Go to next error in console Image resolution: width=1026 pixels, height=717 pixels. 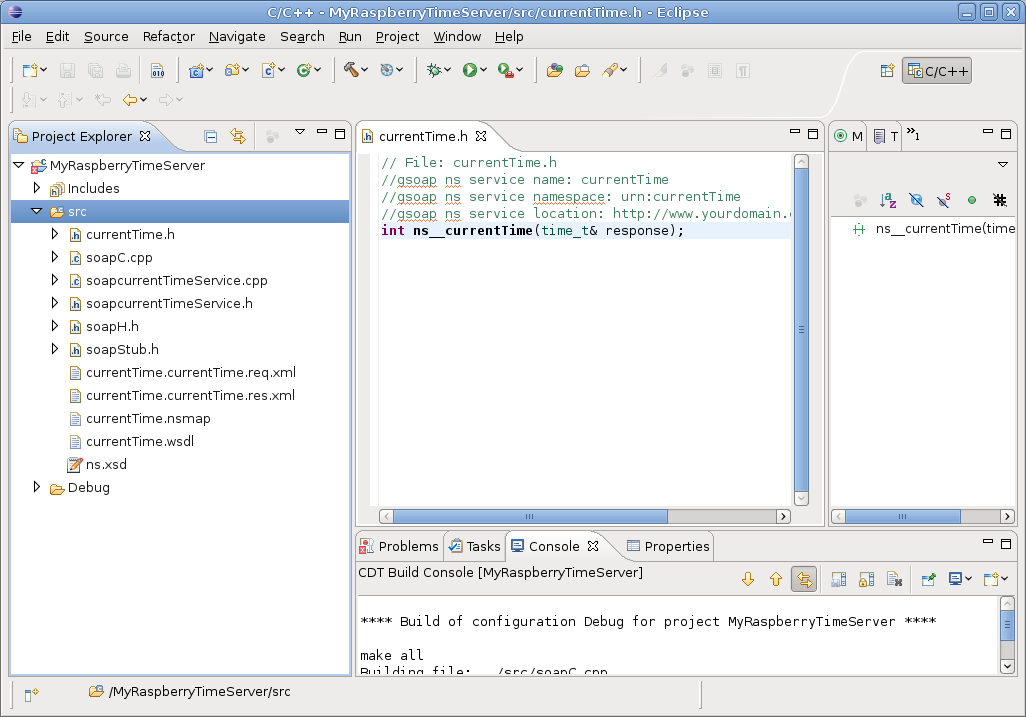pos(748,579)
